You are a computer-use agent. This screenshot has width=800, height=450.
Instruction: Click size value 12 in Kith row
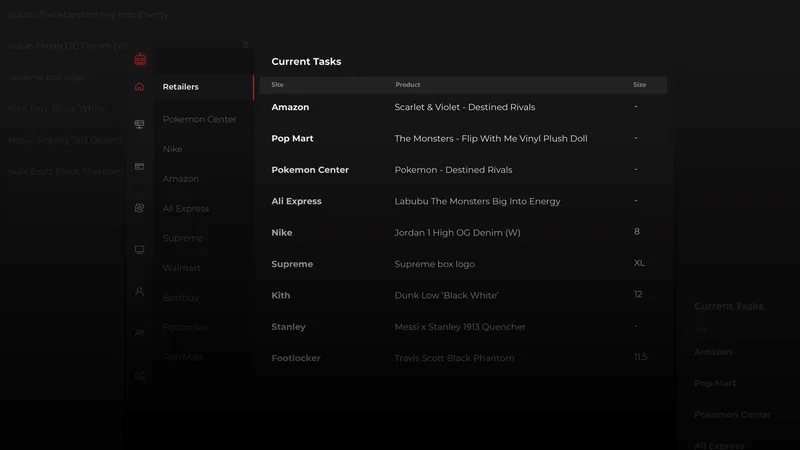coord(638,294)
